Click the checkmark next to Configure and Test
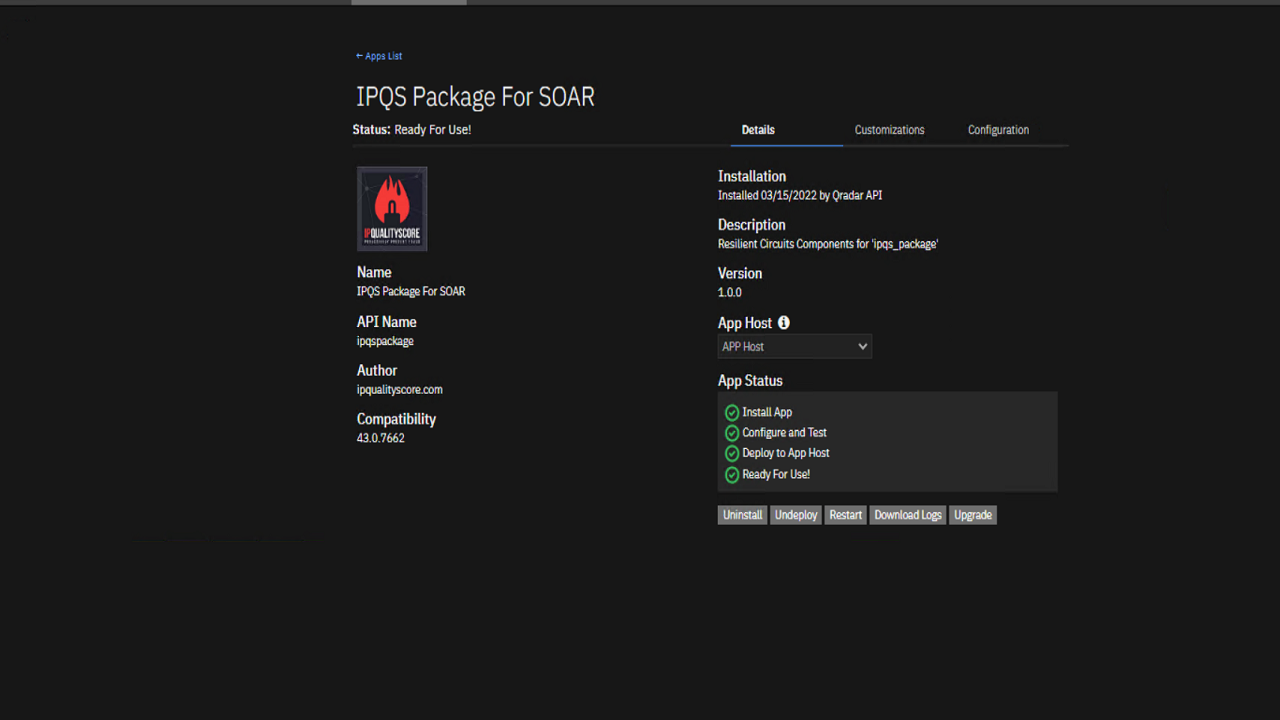1280x720 pixels. click(732, 432)
